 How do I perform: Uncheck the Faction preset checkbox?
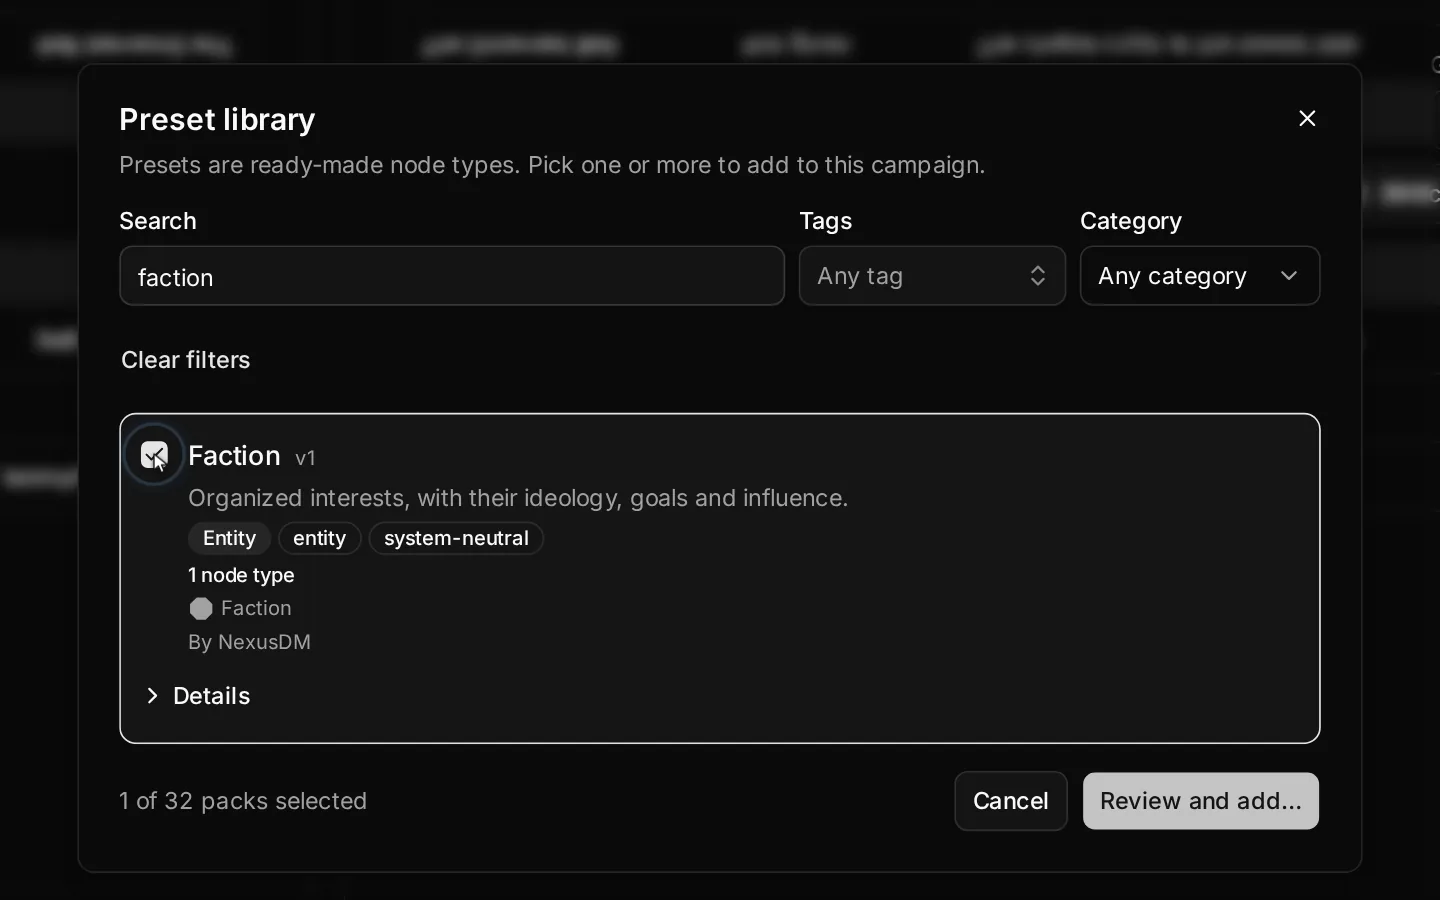pos(154,455)
